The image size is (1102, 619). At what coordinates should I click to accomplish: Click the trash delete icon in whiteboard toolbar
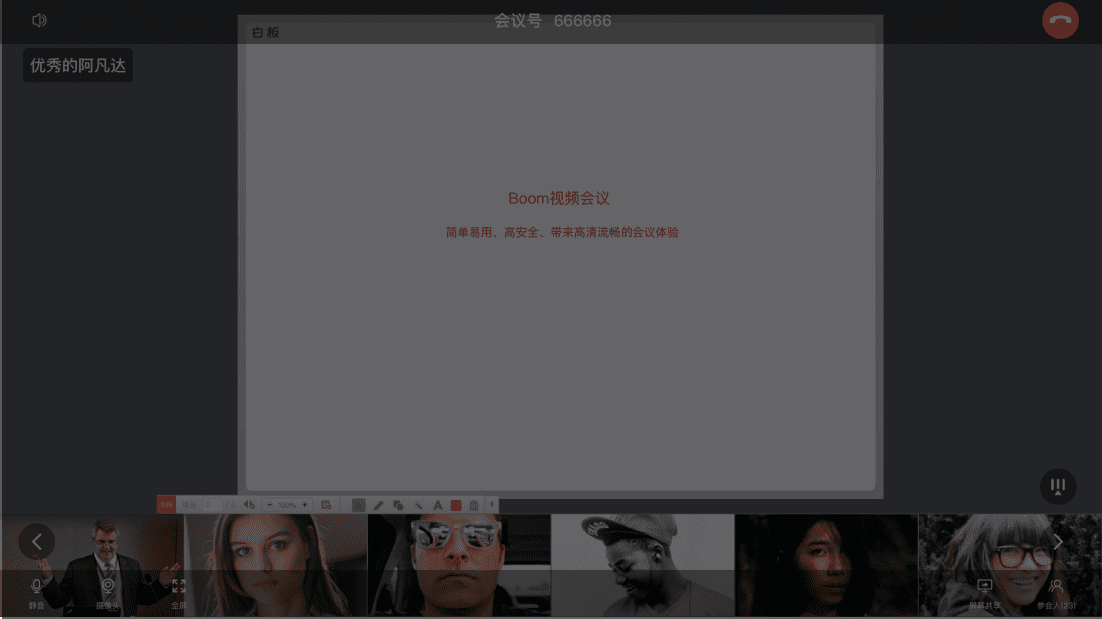tap(474, 505)
